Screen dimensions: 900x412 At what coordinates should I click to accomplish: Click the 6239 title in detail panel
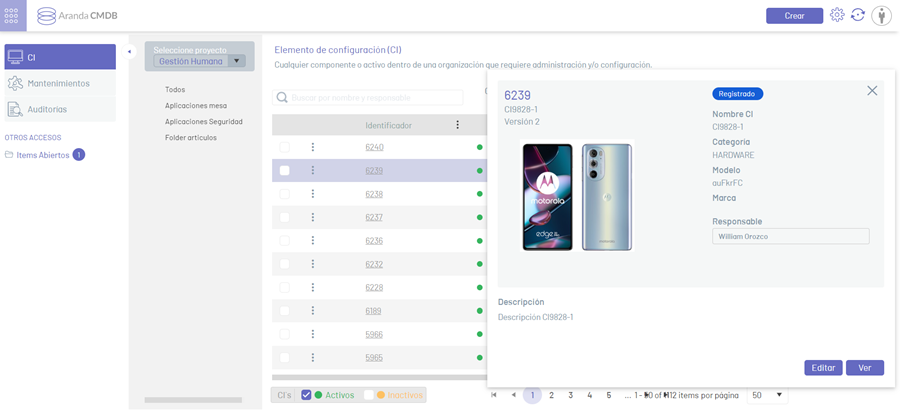(517, 95)
